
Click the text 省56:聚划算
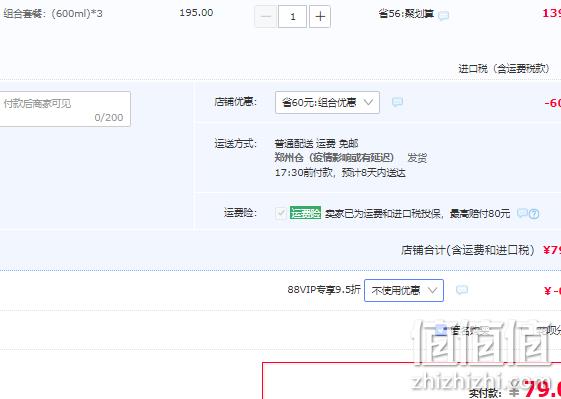click(406, 14)
